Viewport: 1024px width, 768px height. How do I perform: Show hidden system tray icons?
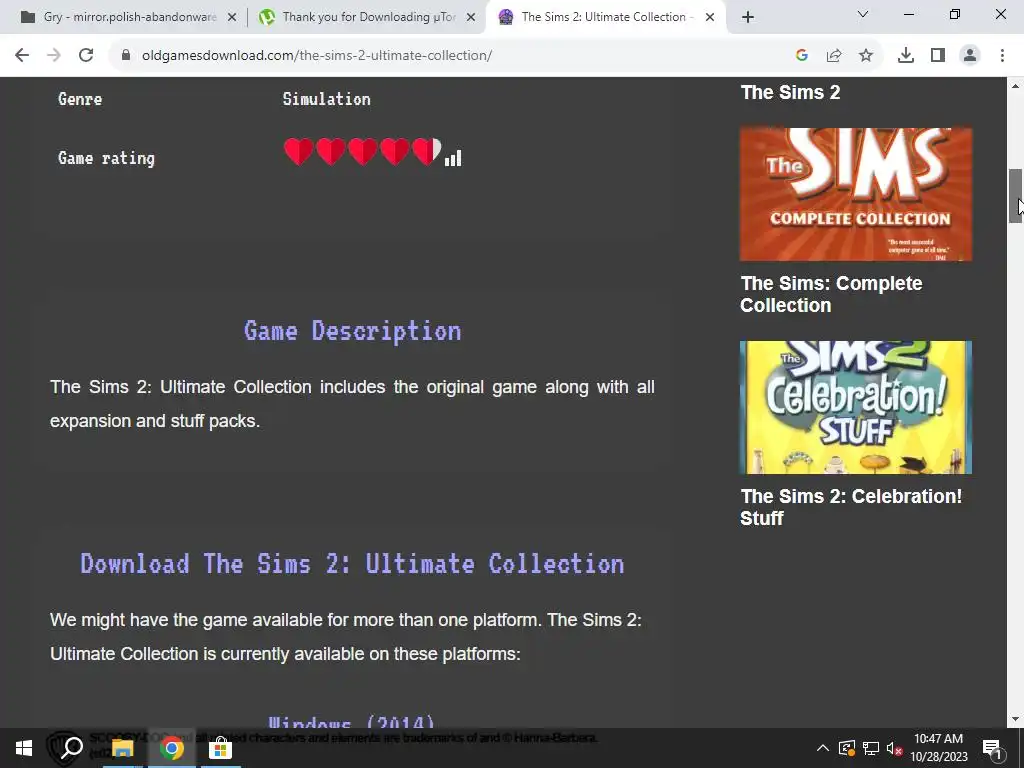point(823,748)
